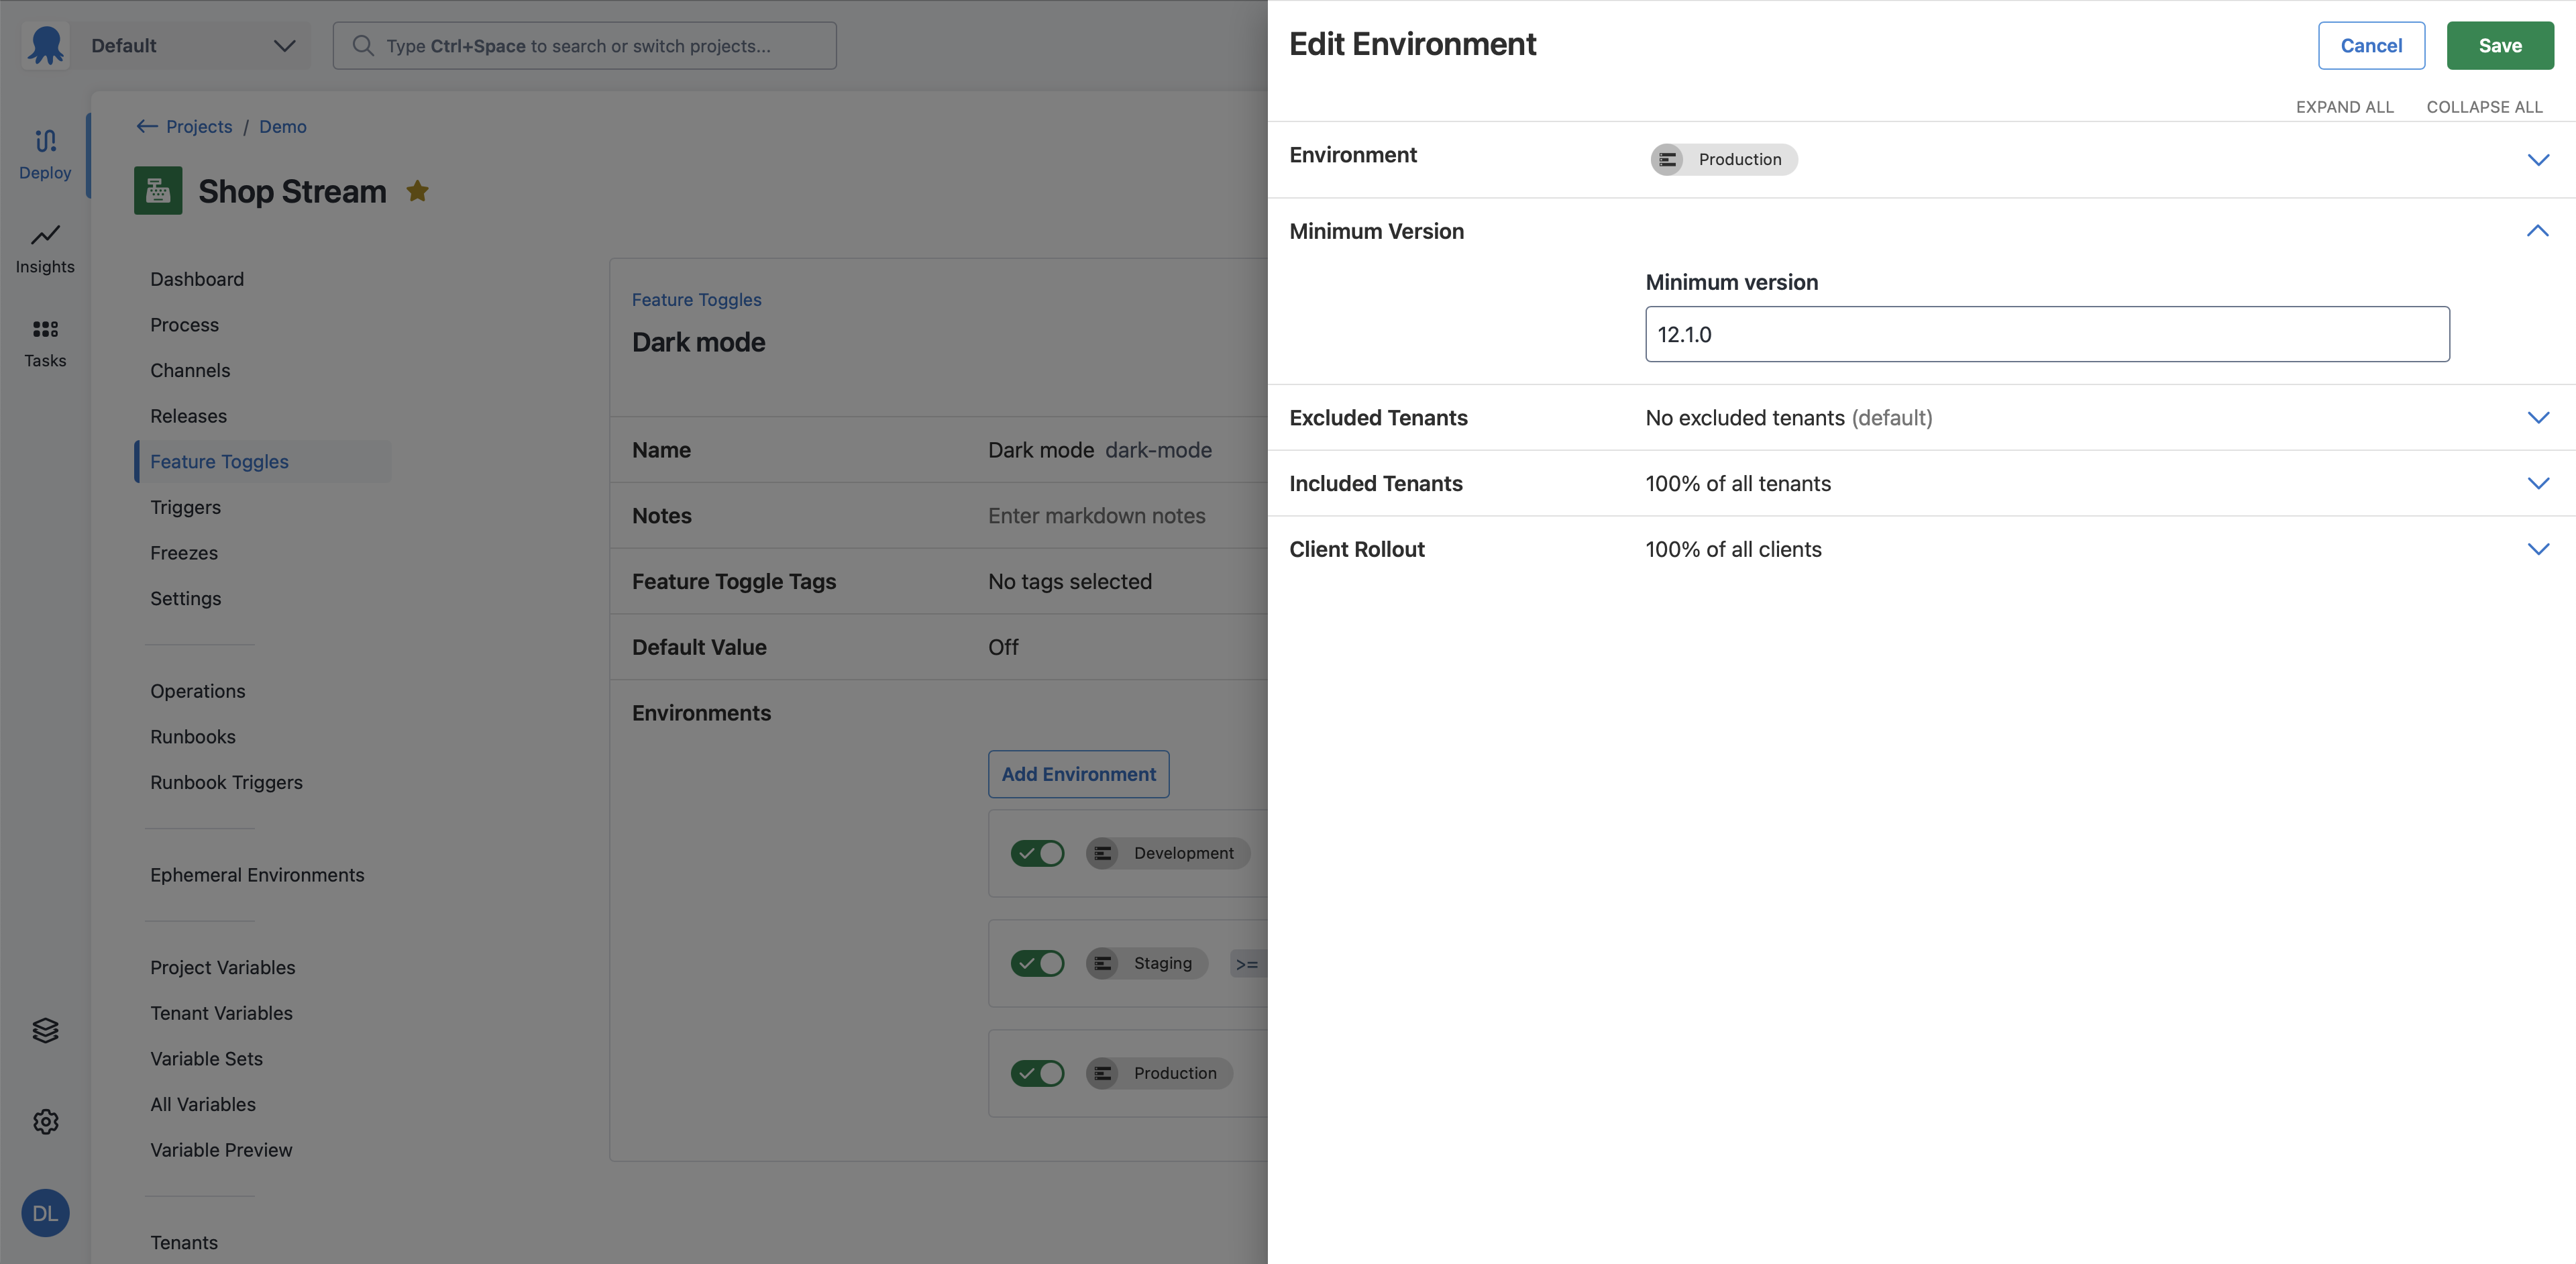
Task: Toggle the Development environment switch
Action: [1037, 853]
